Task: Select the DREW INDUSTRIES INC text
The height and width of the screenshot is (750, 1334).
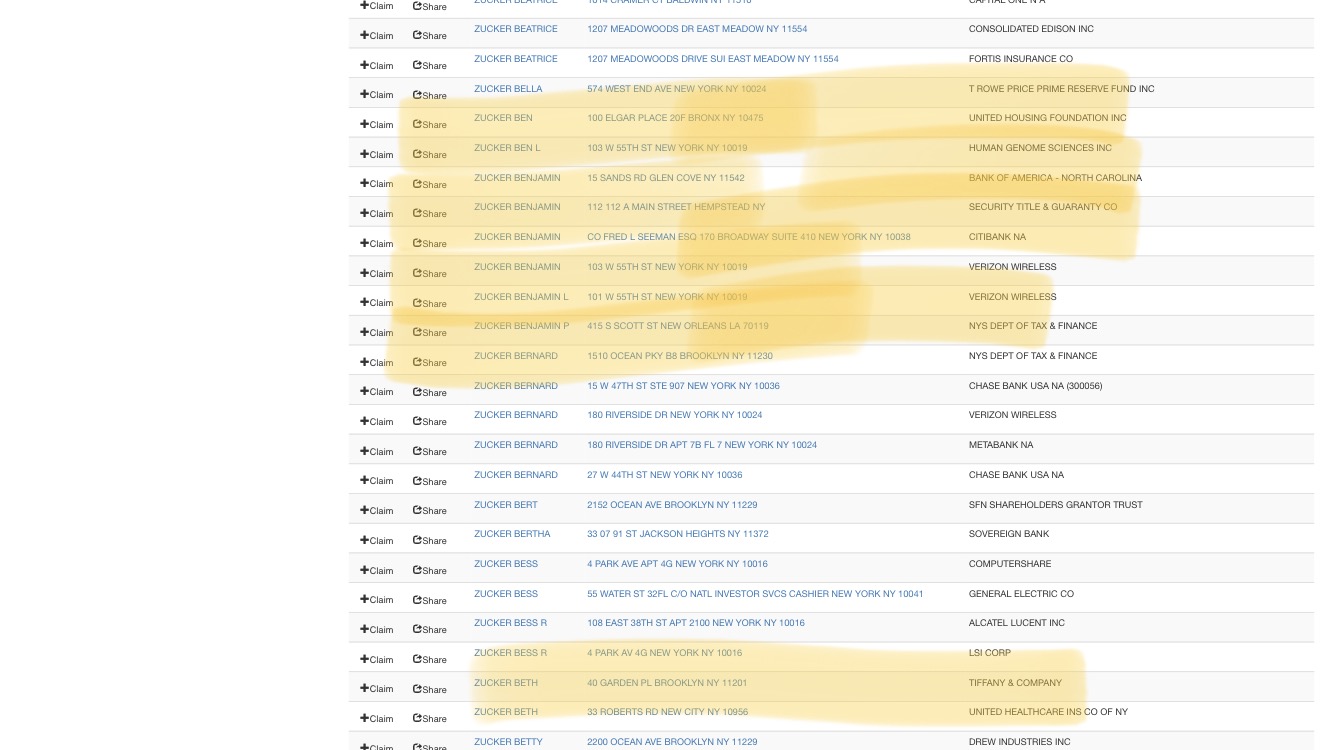Action: tap(1019, 742)
